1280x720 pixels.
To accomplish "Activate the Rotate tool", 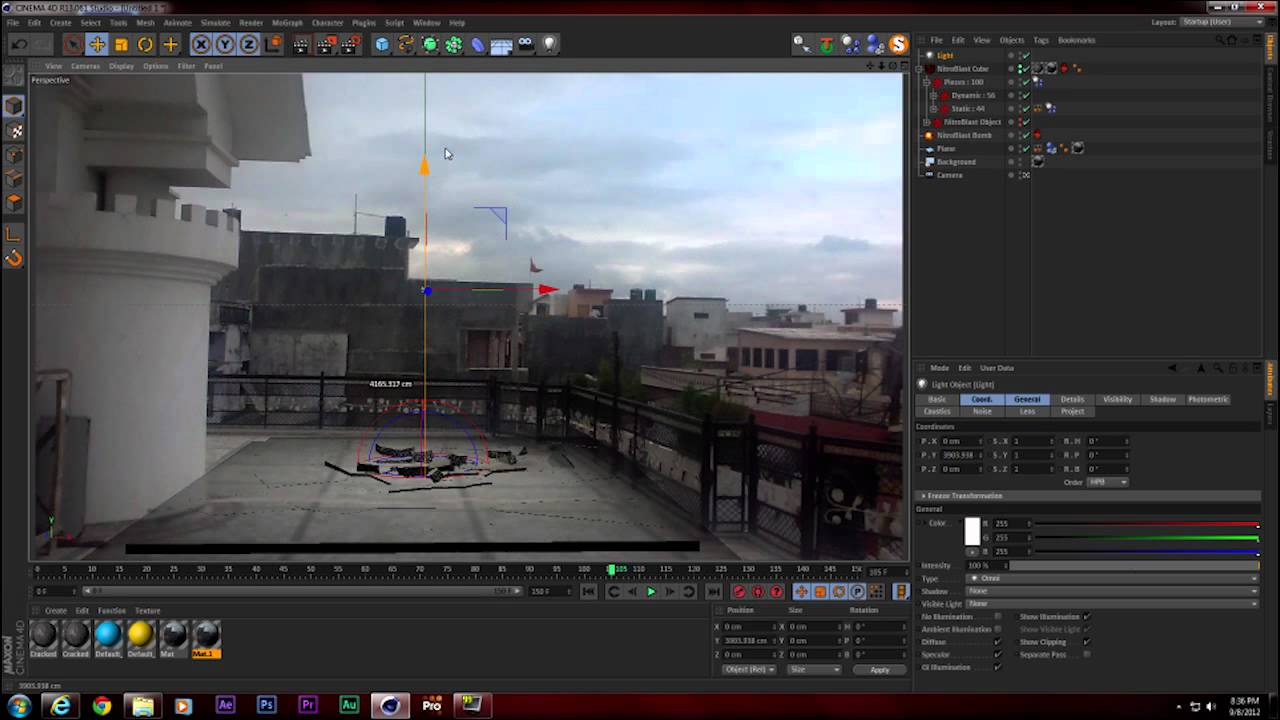I will point(145,44).
